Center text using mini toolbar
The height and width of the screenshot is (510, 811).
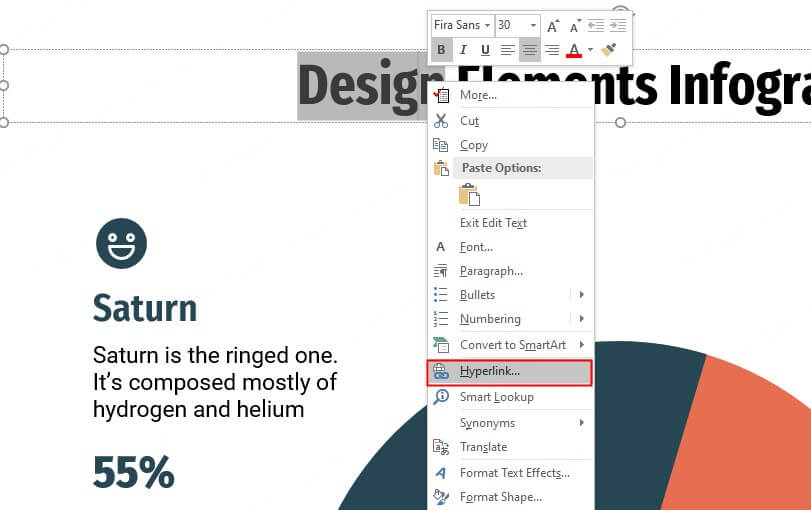tap(530, 50)
